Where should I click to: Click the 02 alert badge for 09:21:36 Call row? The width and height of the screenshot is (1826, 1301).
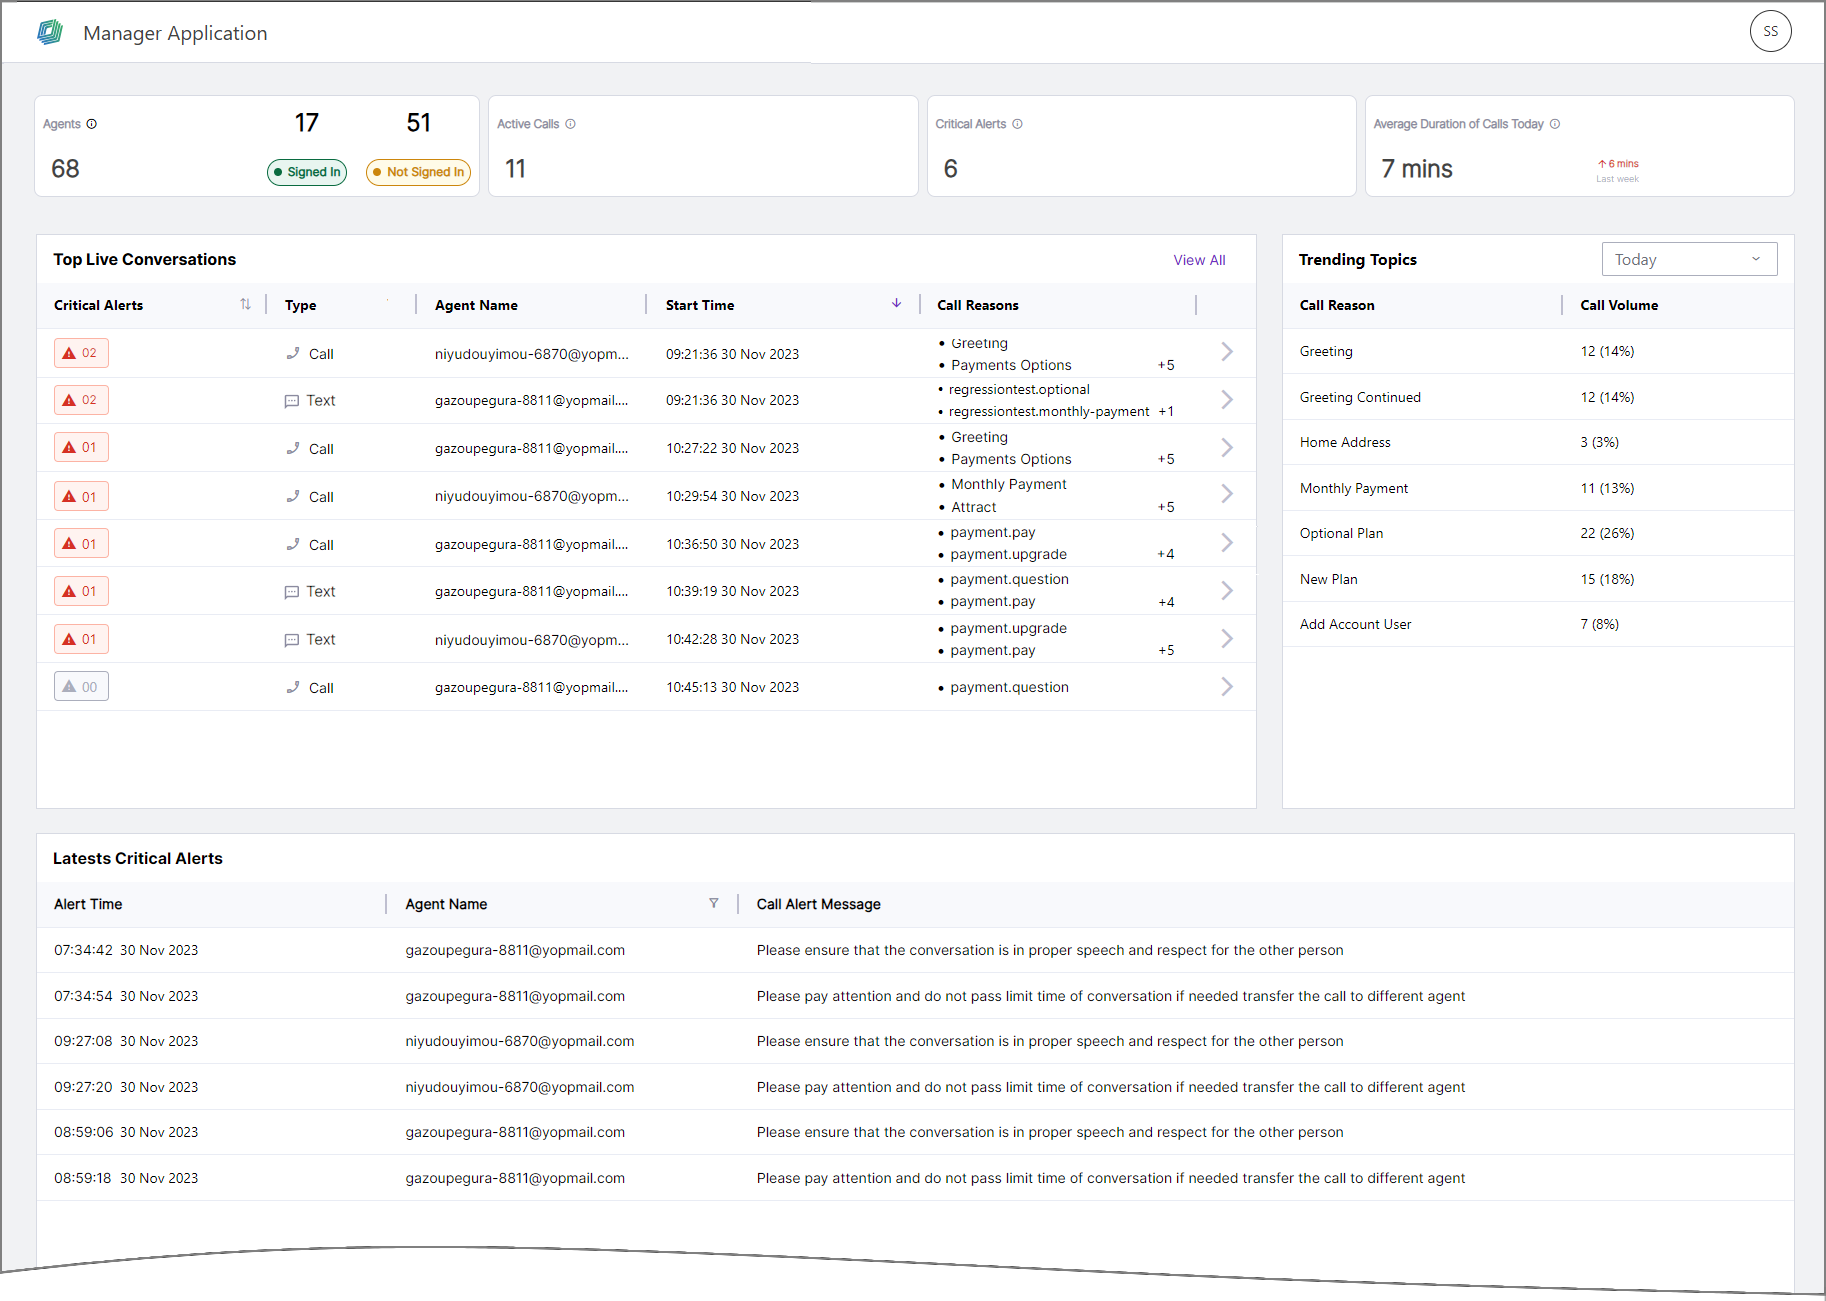[81, 353]
